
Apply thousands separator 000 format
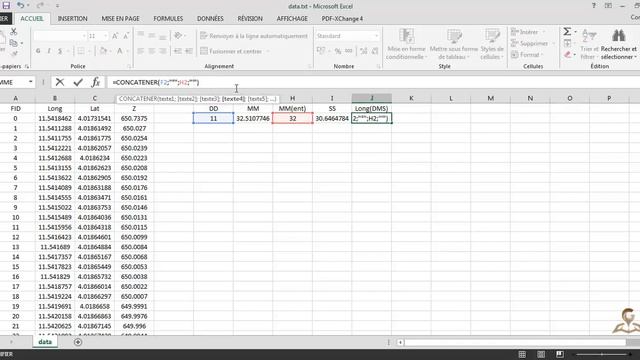click(x=349, y=51)
